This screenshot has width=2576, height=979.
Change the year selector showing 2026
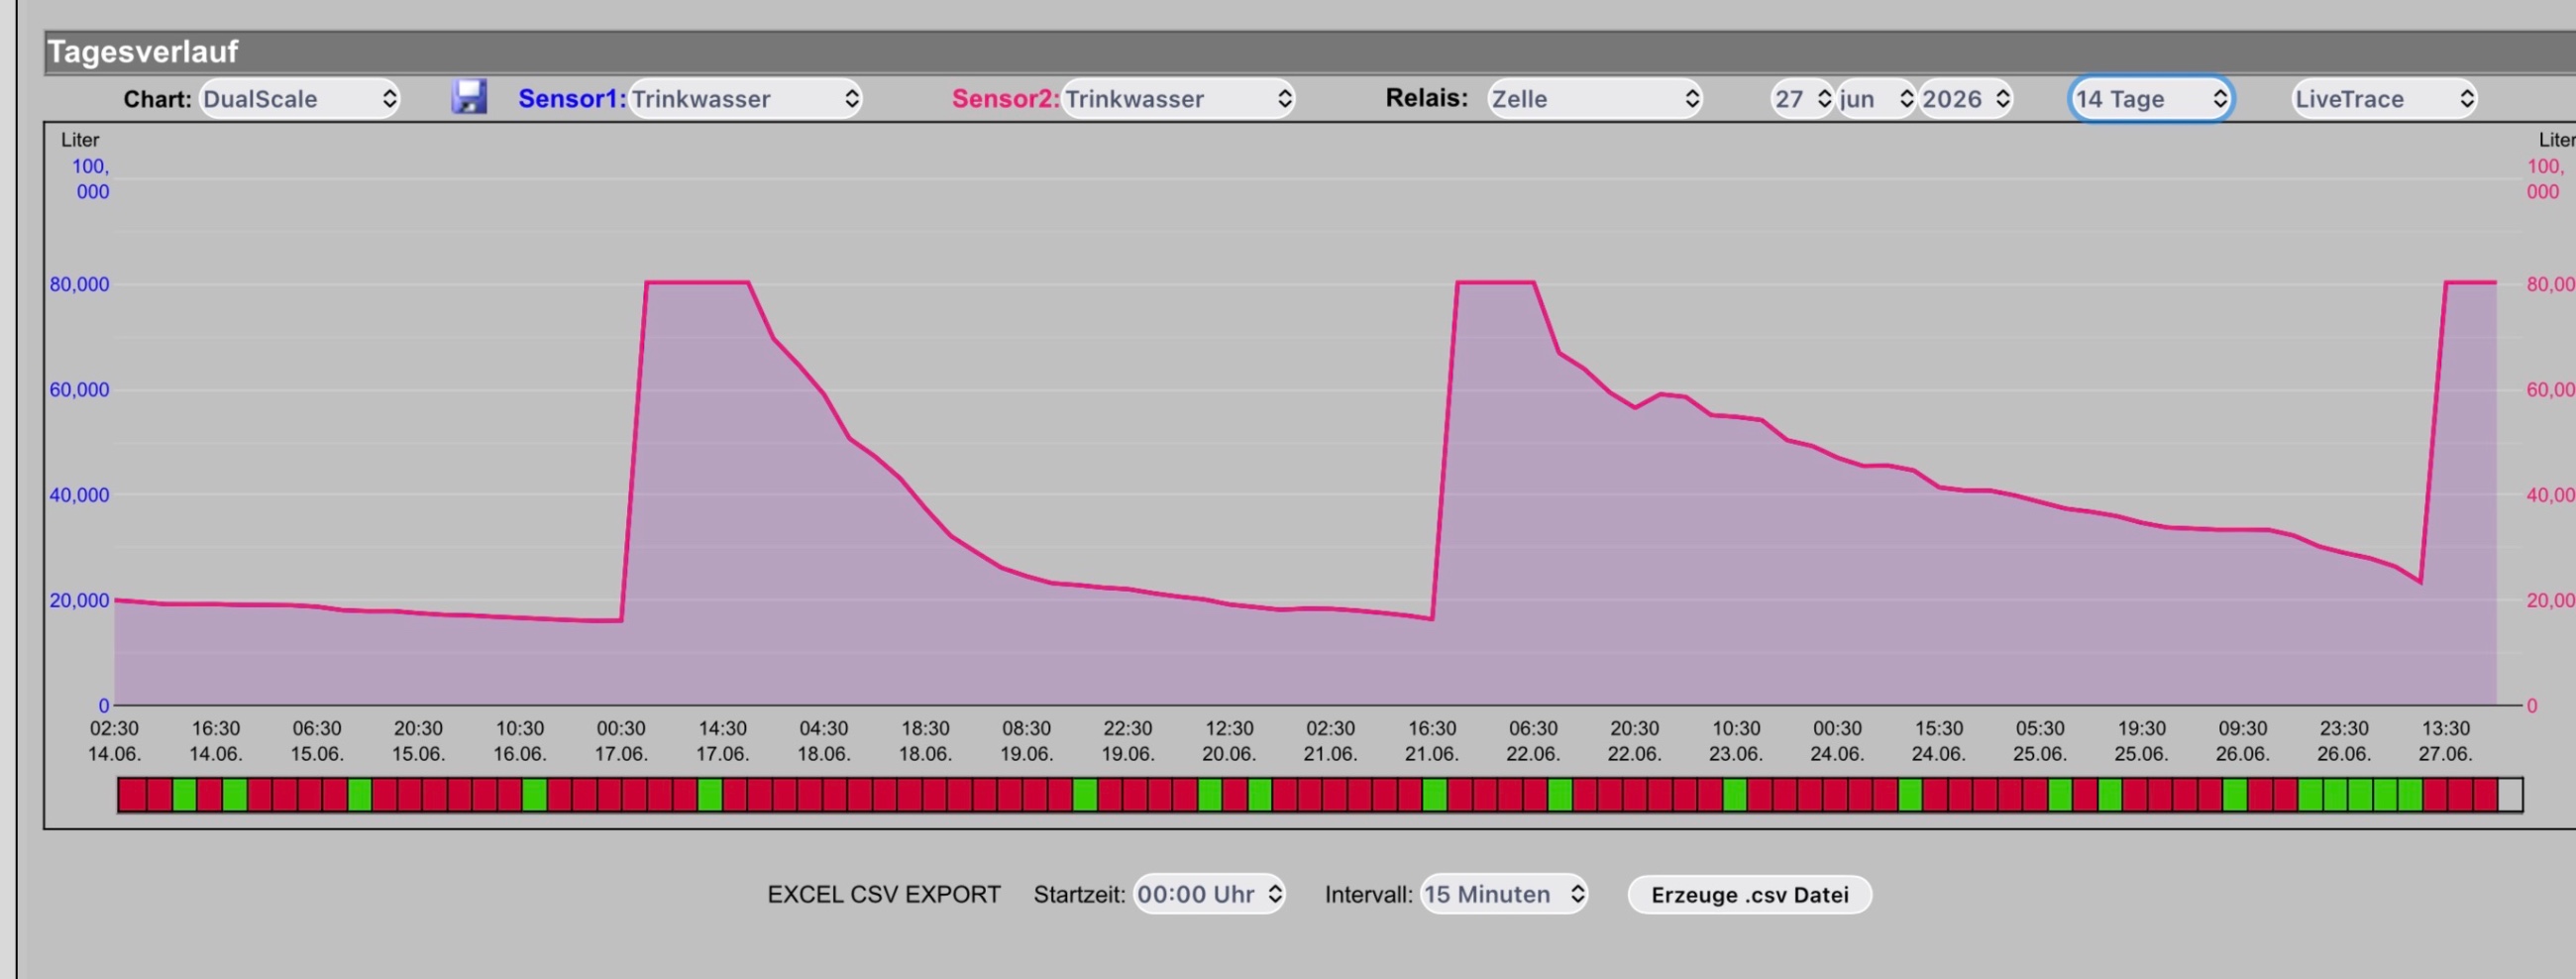[x=1966, y=99]
